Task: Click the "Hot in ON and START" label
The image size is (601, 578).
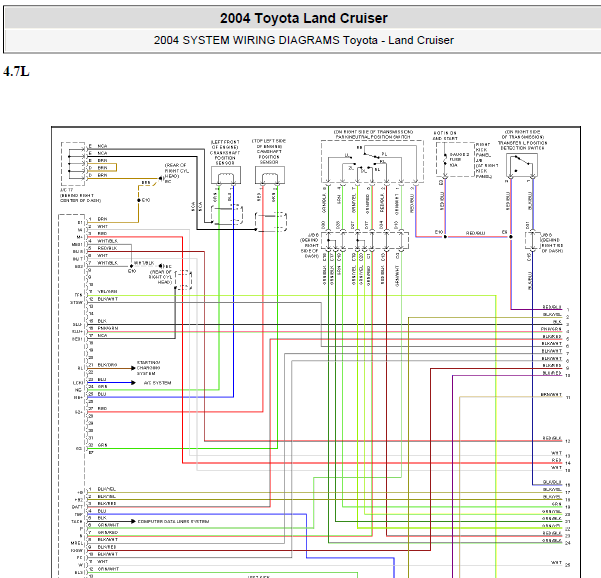Action: click(445, 136)
